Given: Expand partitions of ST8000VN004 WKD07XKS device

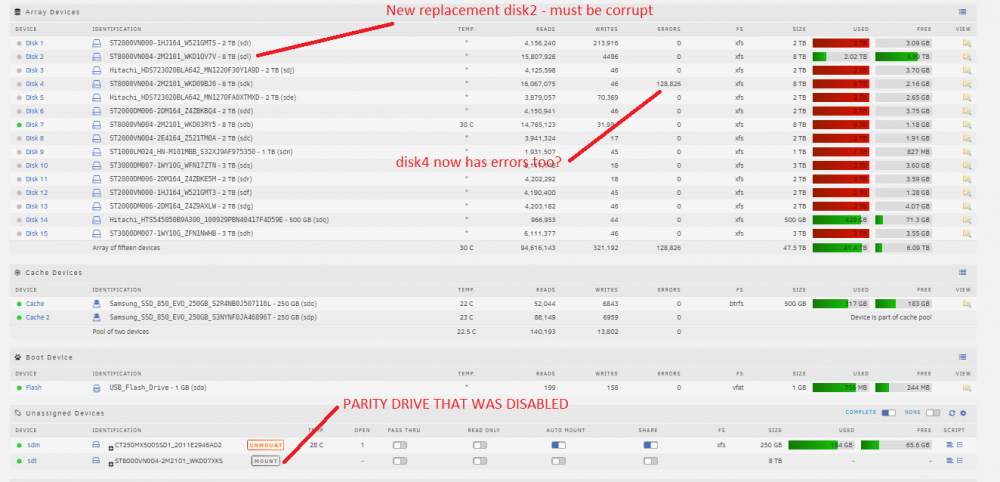Looking at the screenshot, I should click(112, 462).
